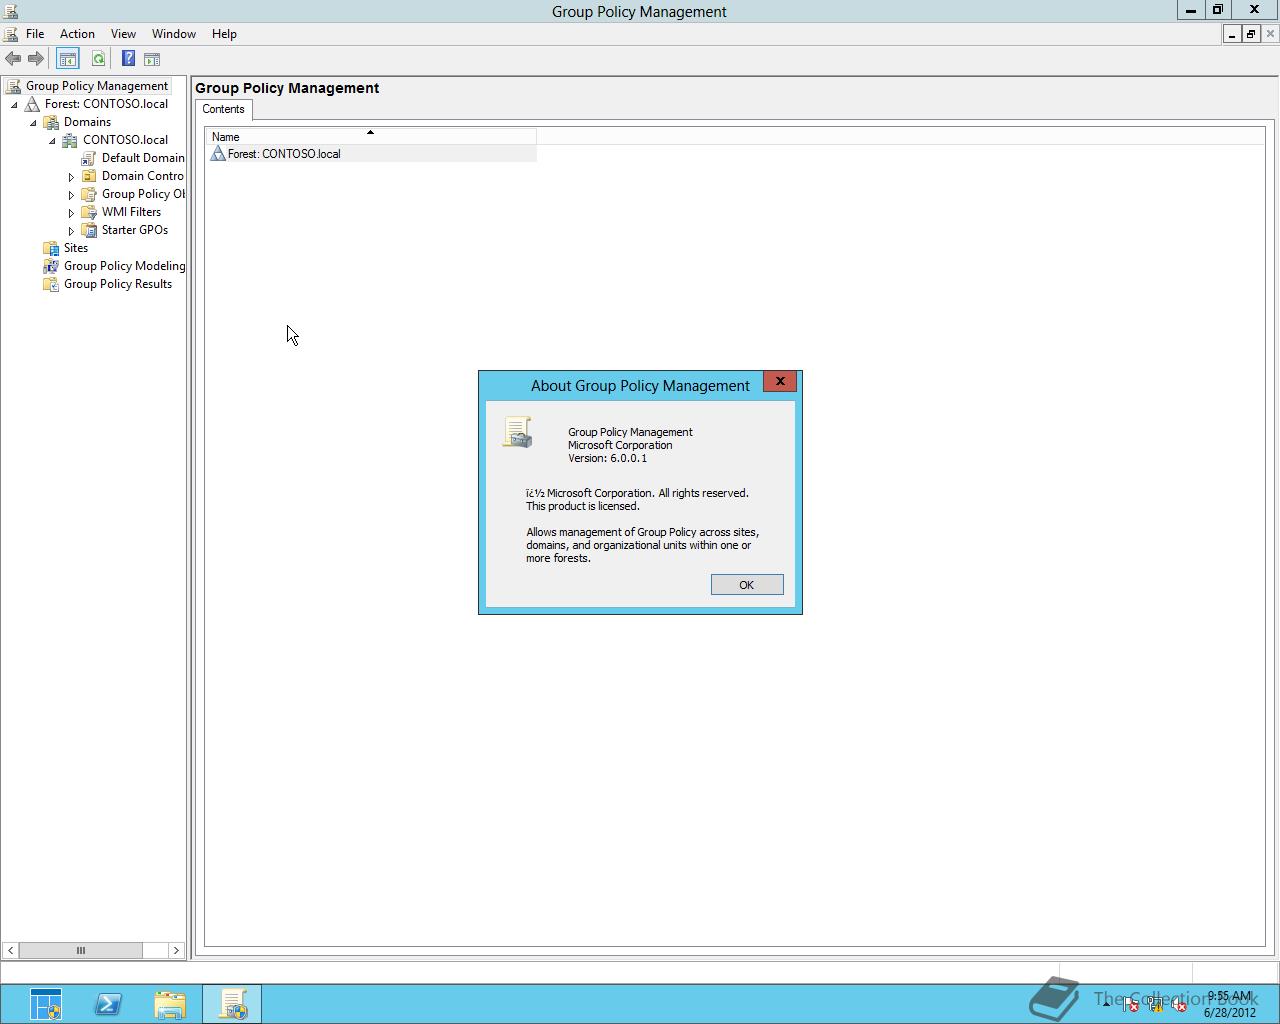Click the Sites folder icon in tree
The image size is (1280, 1024).
tap(51, 248)
